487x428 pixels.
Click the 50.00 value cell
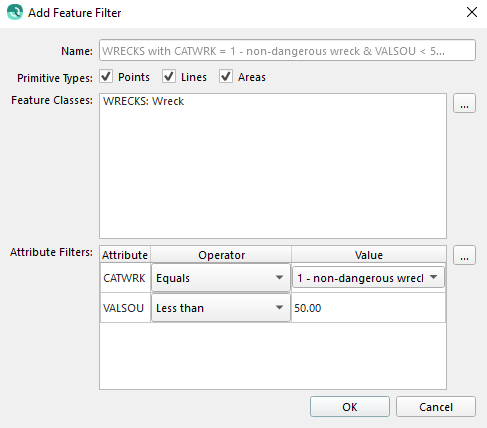368,308
